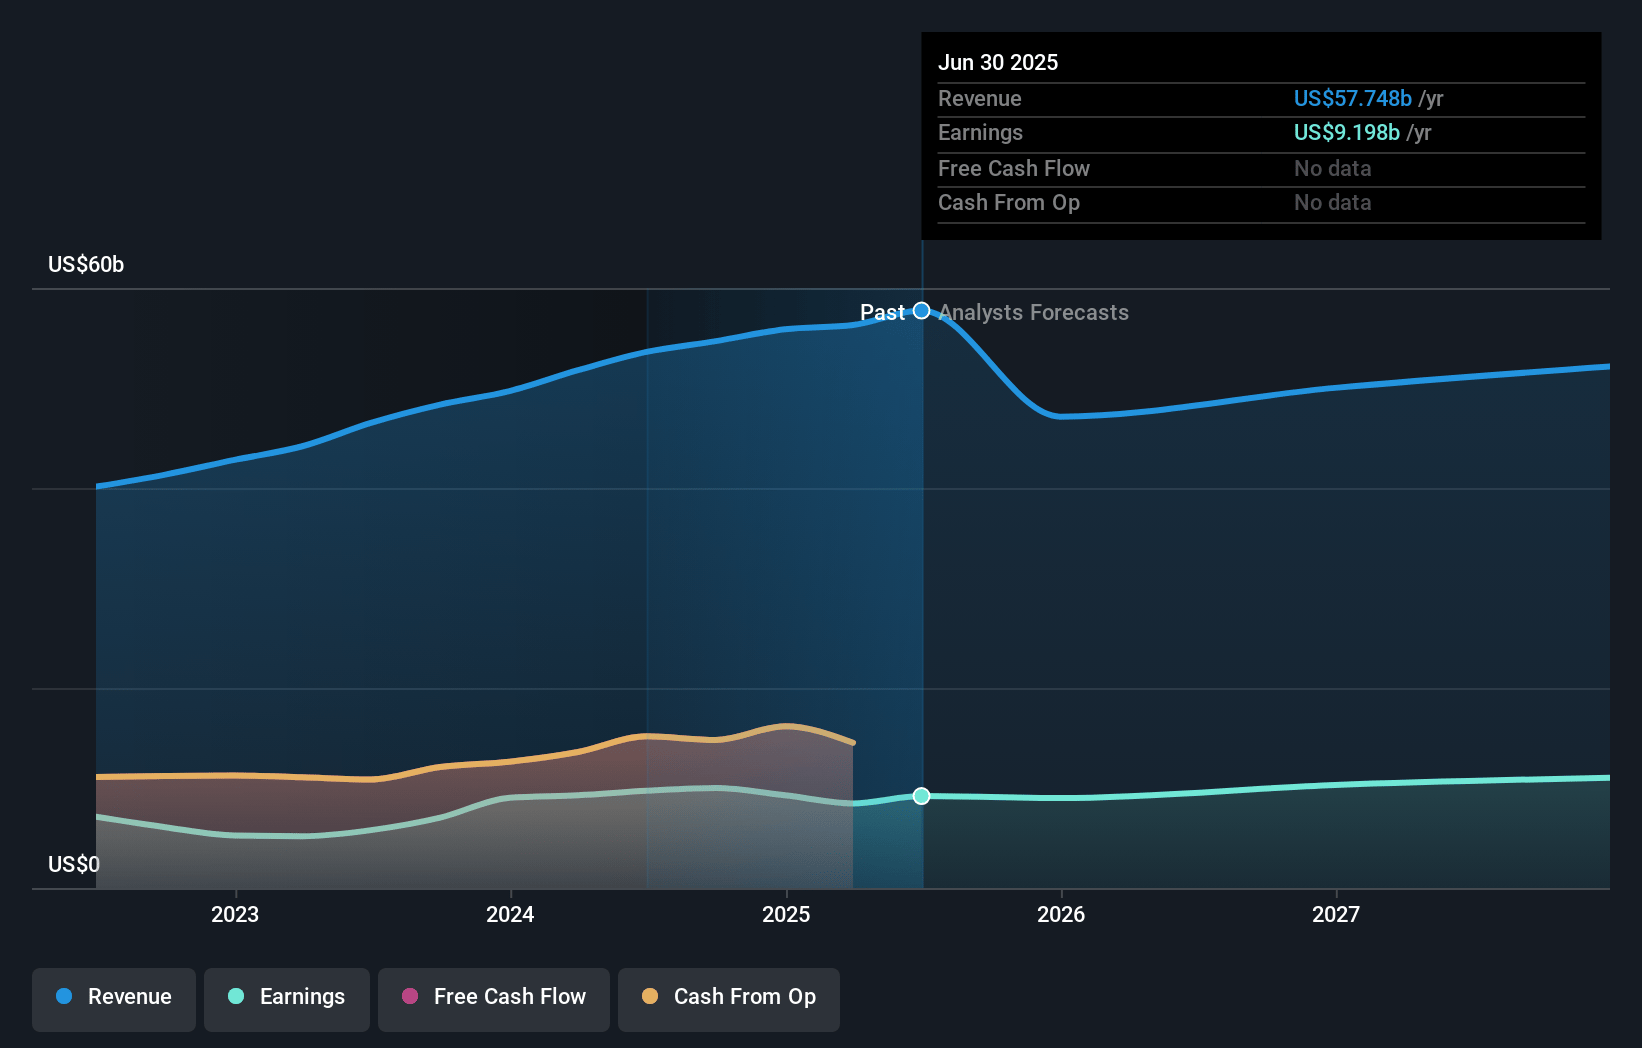The height and width of the screenshot is (1048, 1642).
Task: Toggle the Earnings legend button
Action: tap(287, 999)
